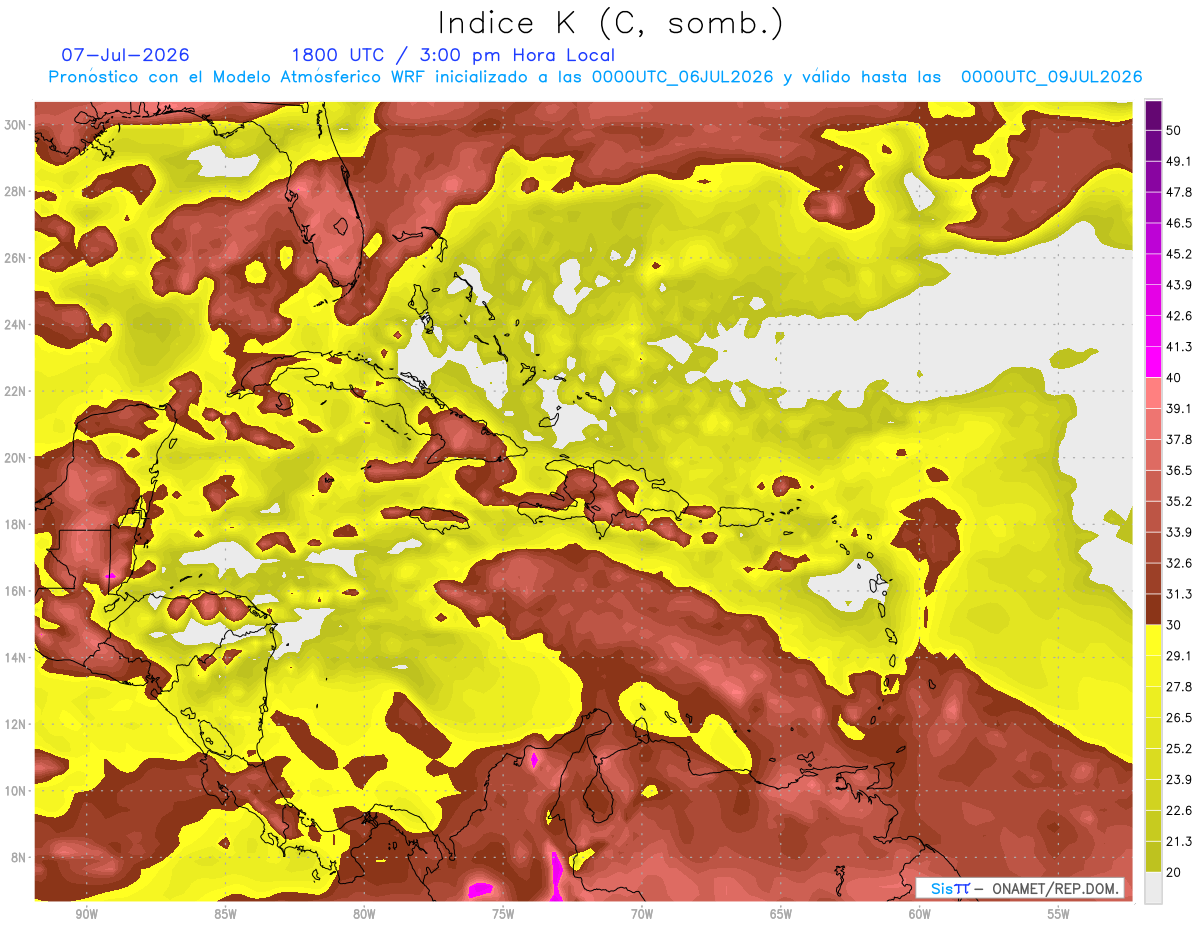Select the 8N latitude label
Screen dimensions: 1200x927
coord(19,858)
